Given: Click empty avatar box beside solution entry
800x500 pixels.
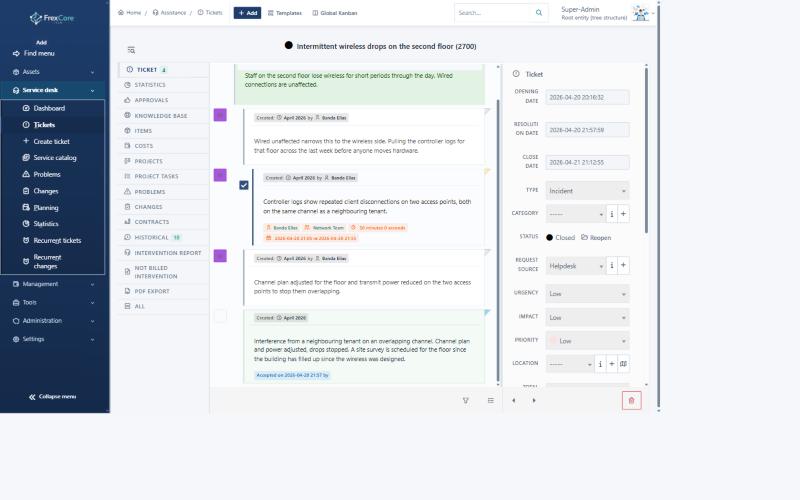Looking at the screenshot, I should pyautogui.click(x=220, y=316).
